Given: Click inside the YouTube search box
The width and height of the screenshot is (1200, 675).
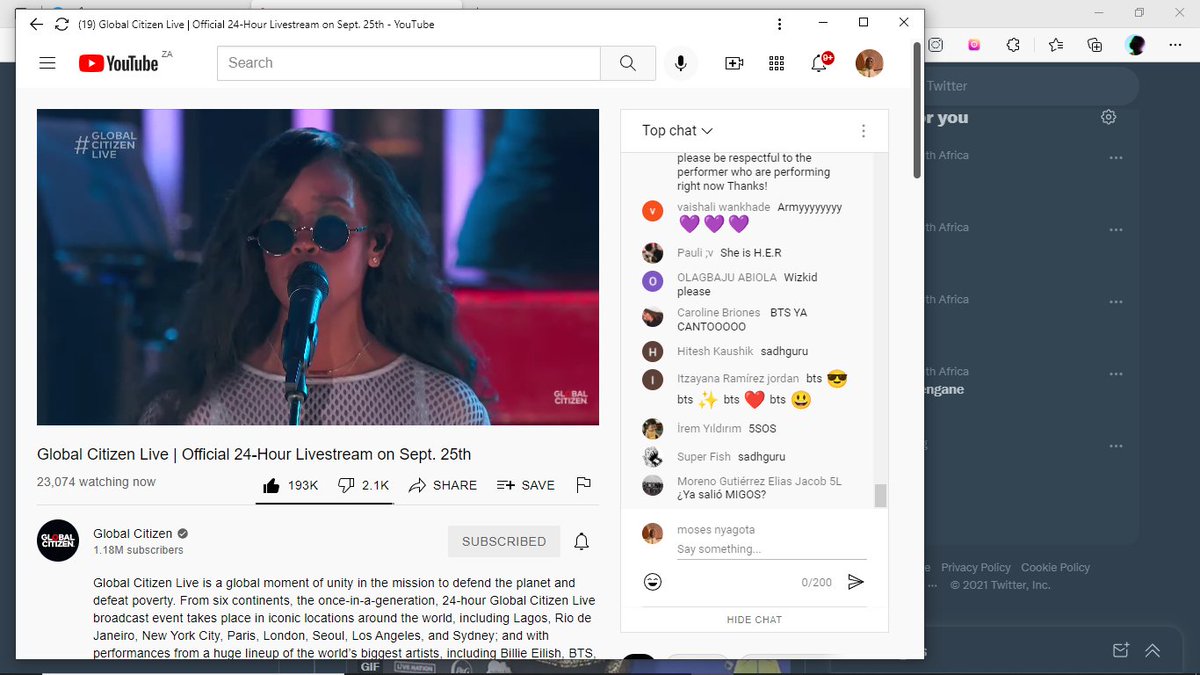Looking at the screenshot, I should pos(408,63).
